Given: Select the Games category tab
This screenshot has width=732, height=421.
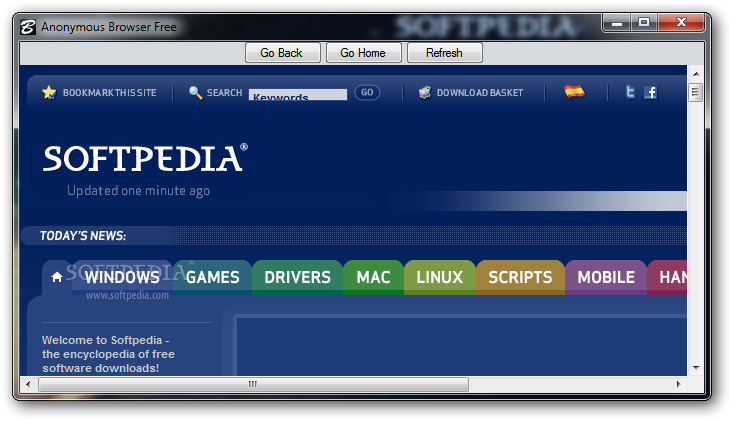Looking at the screenshot, I should click(212, 277).
